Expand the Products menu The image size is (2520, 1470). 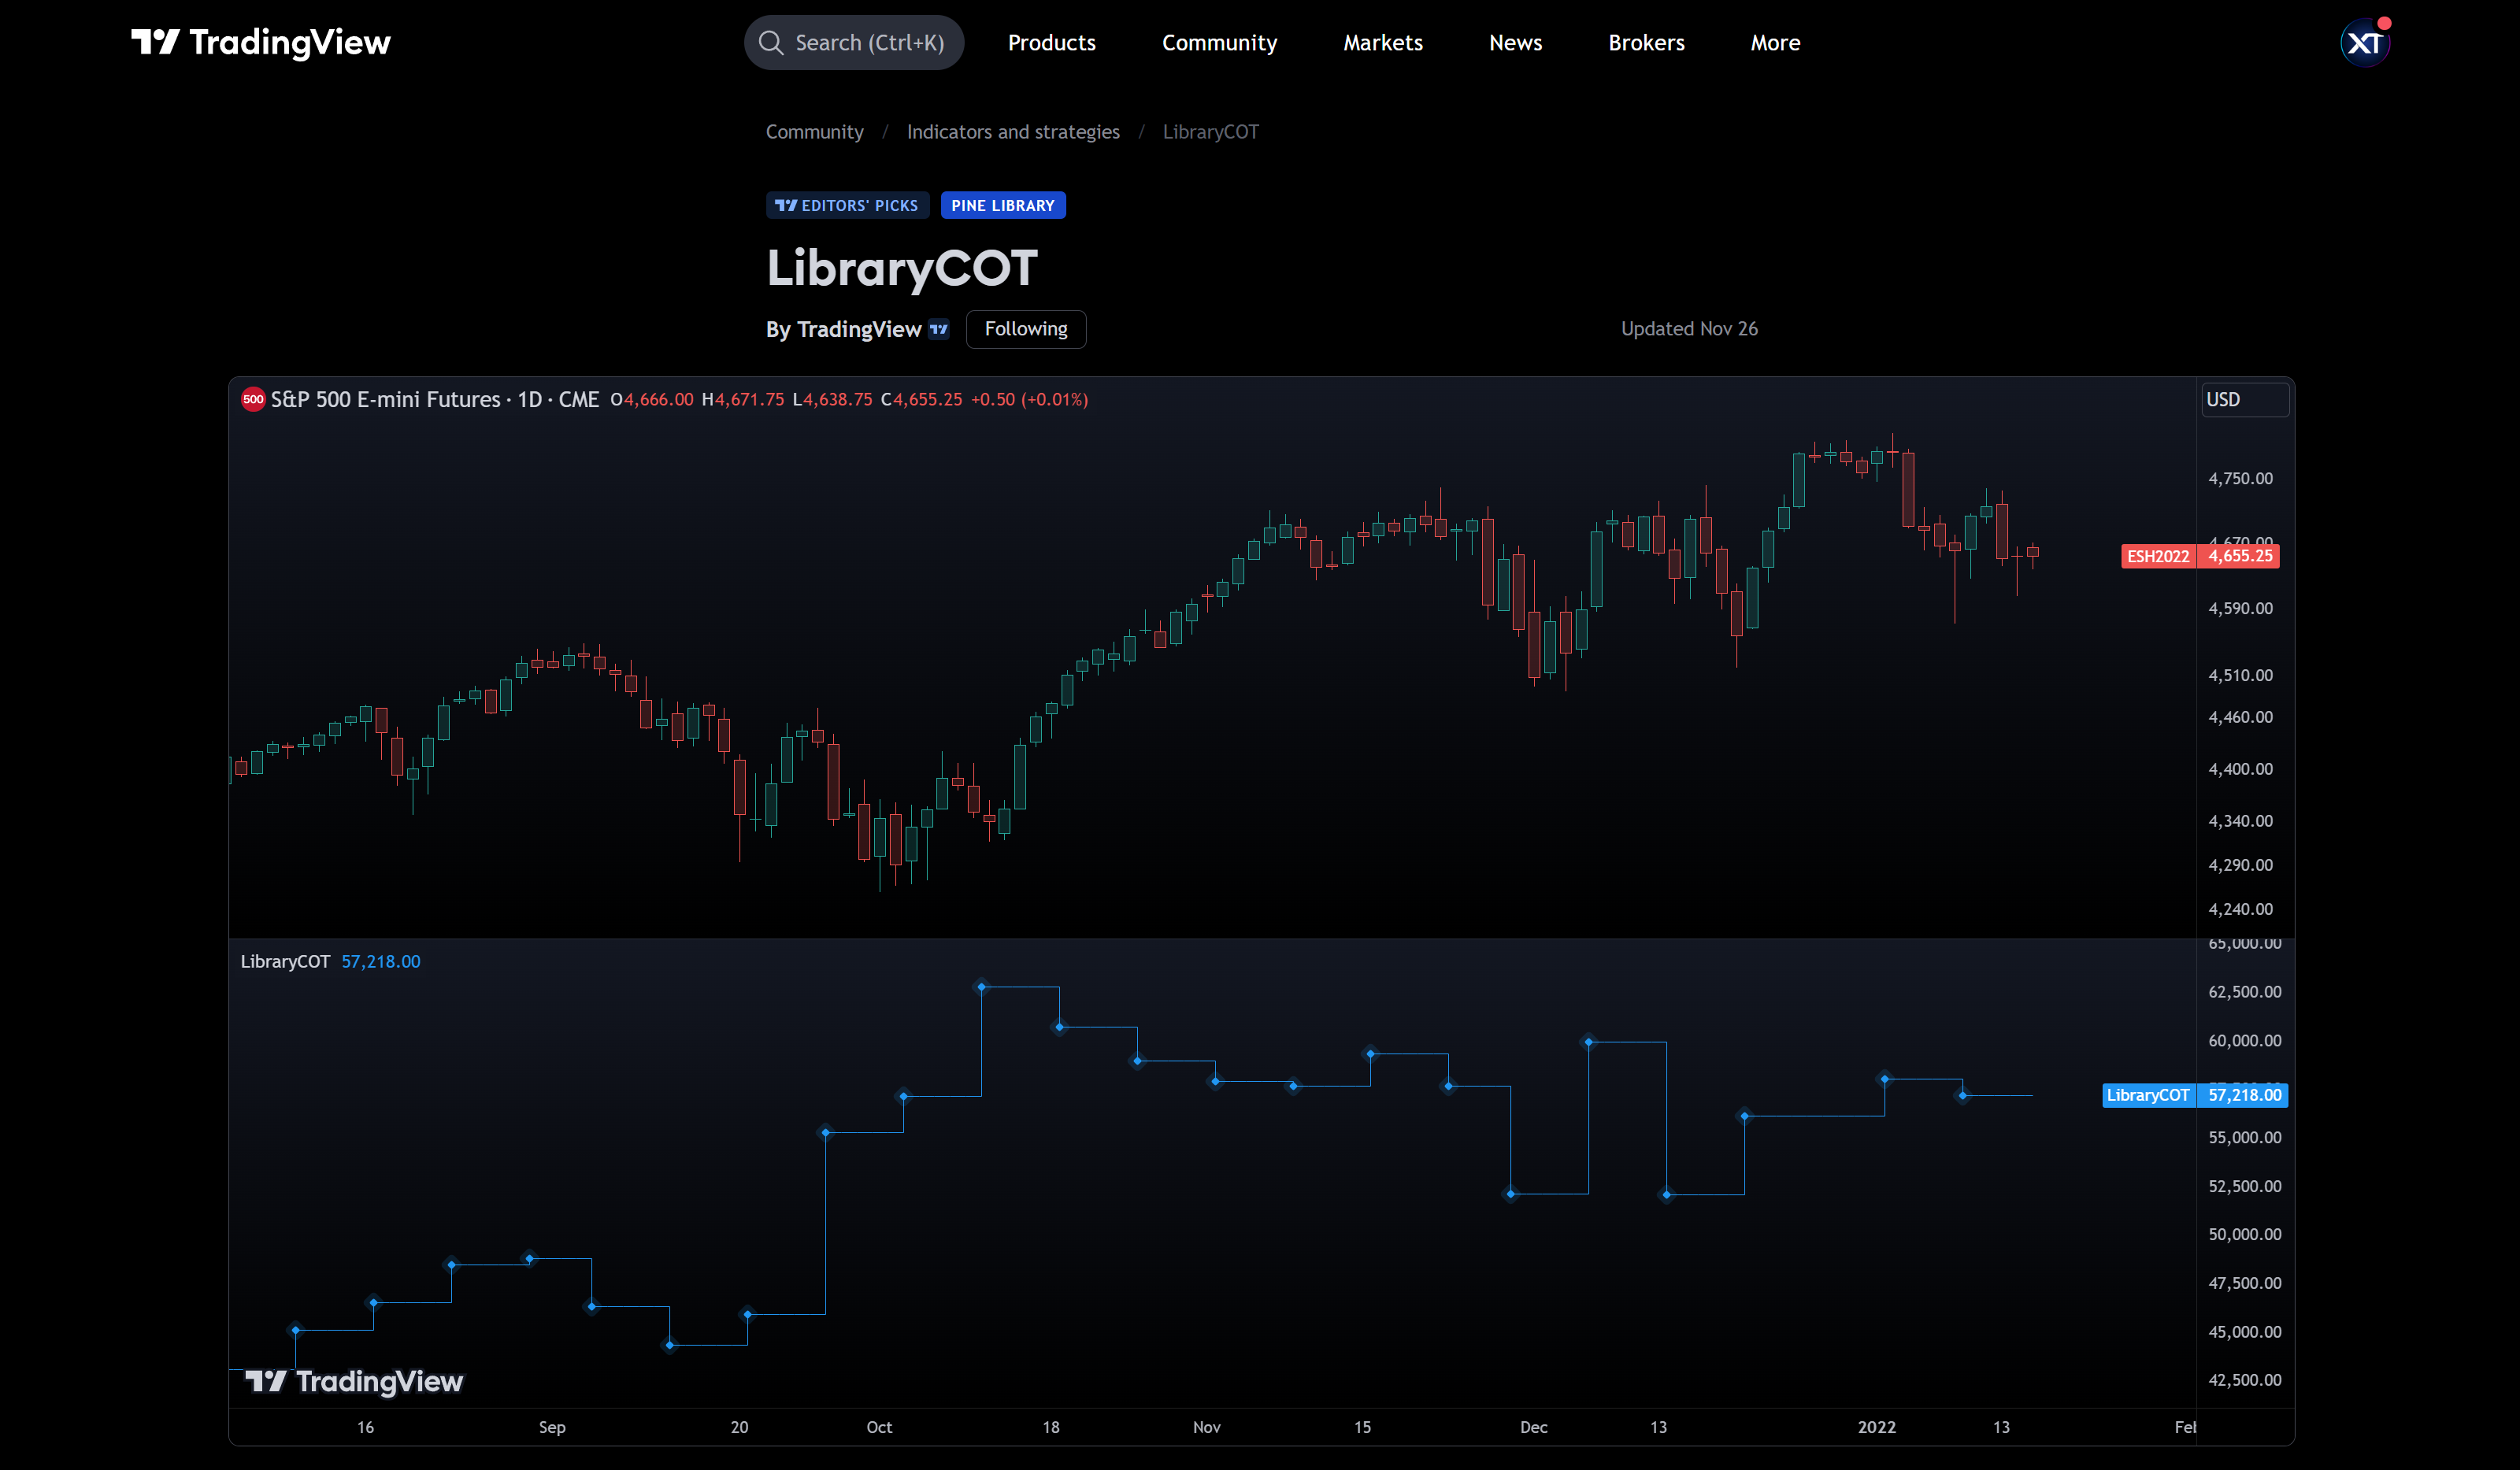1051,42
